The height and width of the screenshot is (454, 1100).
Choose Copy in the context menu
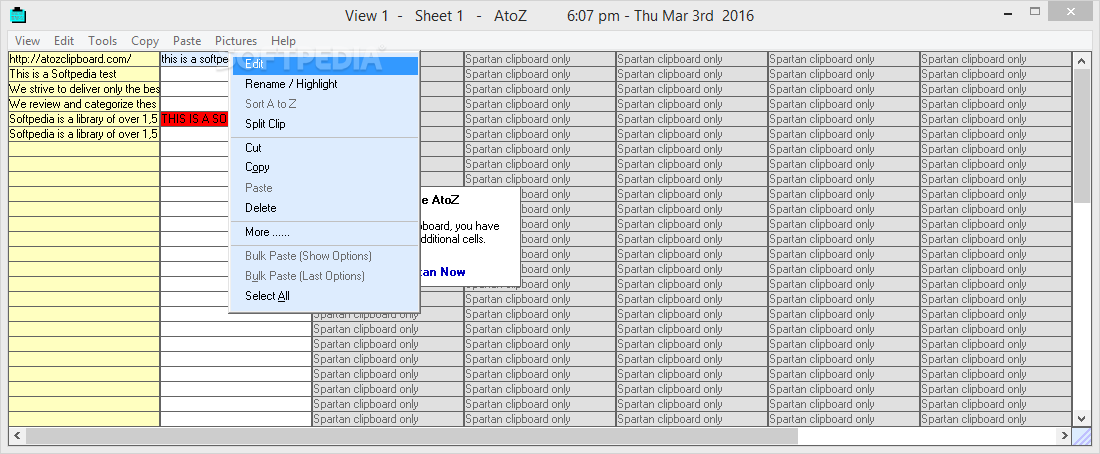point(325,168)
